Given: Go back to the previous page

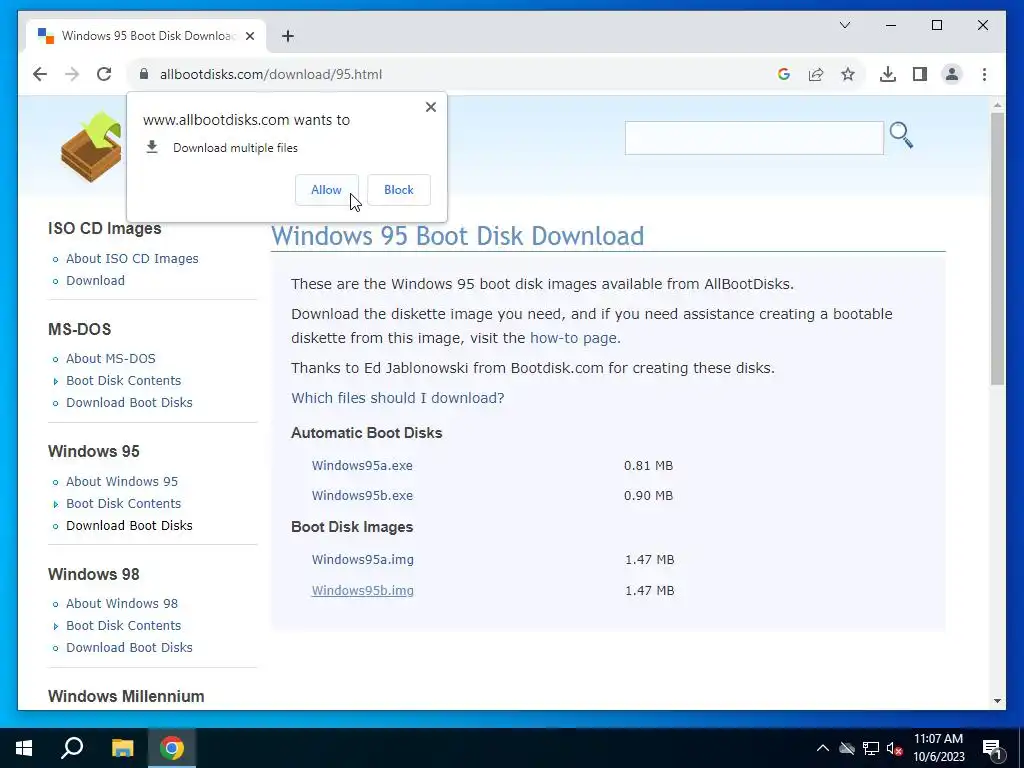Looking at the screenshot, I should tap(40, 74).
